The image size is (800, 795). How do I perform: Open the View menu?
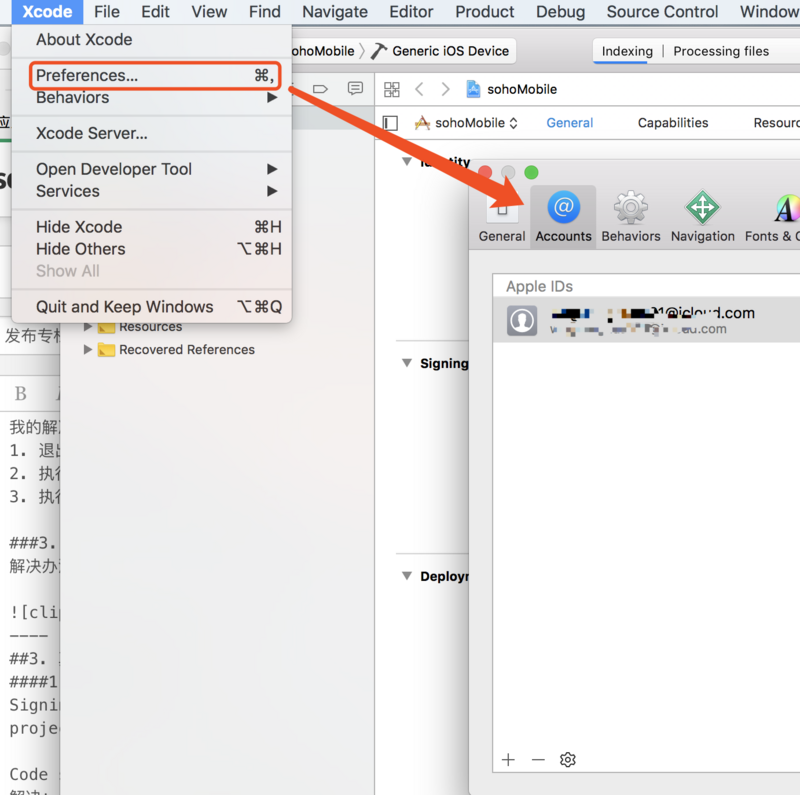pyautogui.click(x=209, y=12)
